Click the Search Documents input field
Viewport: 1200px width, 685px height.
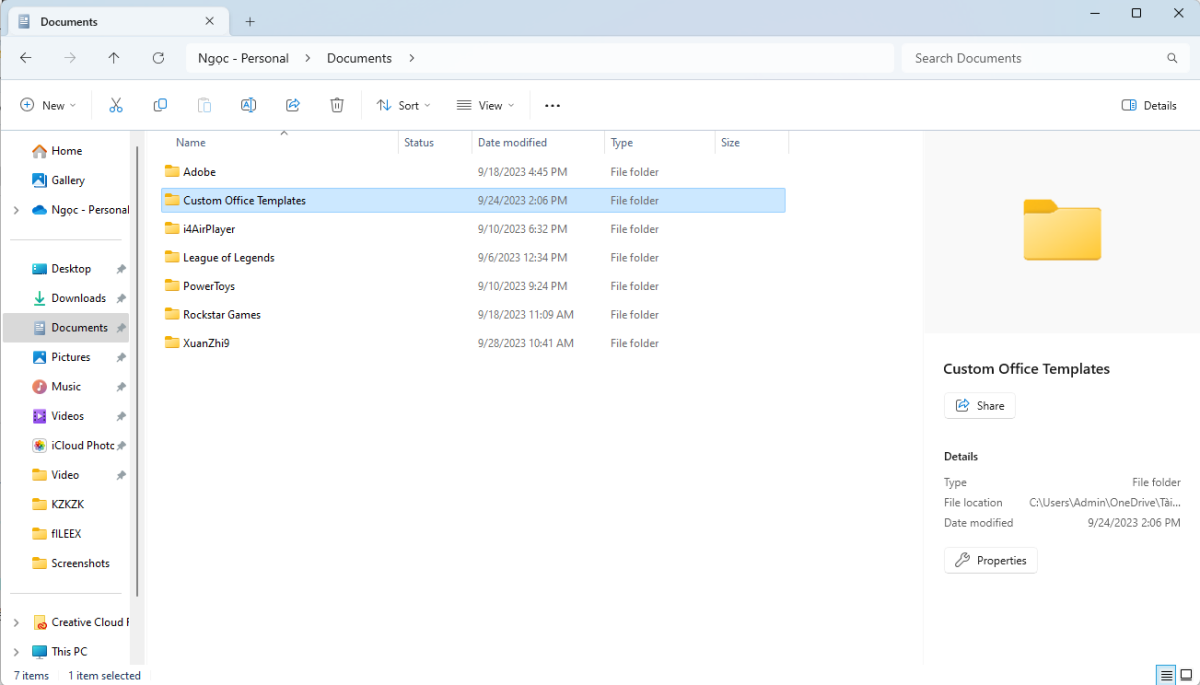1035,58
